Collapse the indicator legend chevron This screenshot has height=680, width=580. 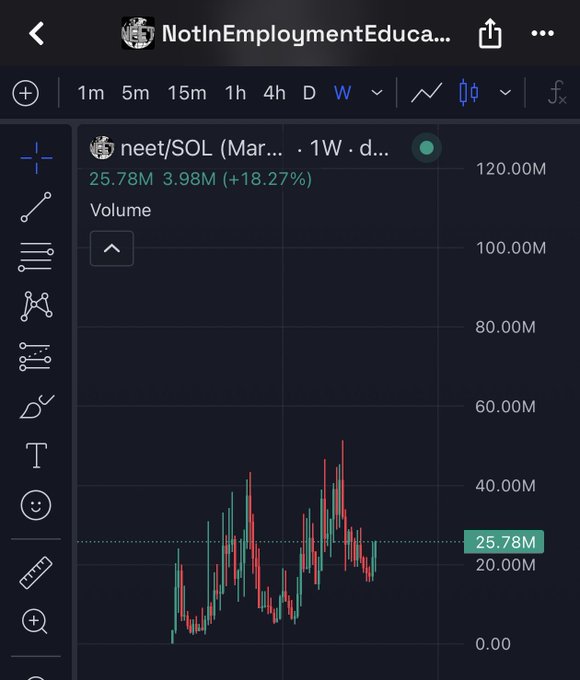click(x=112, y=248)
